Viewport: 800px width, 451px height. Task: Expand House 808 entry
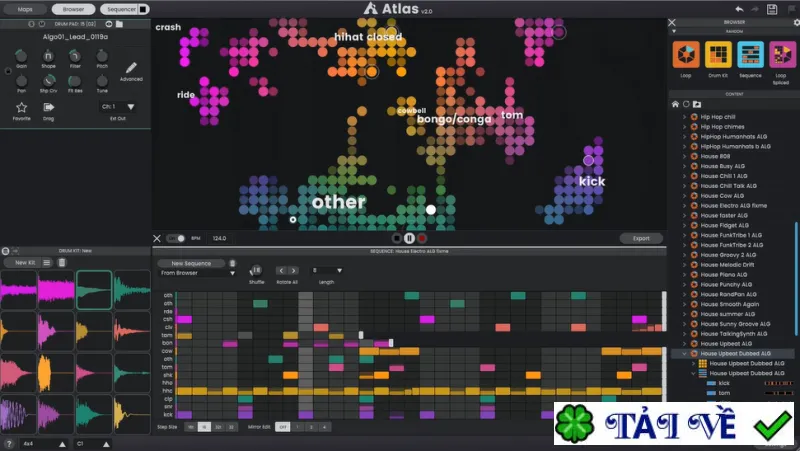(684, 156)
